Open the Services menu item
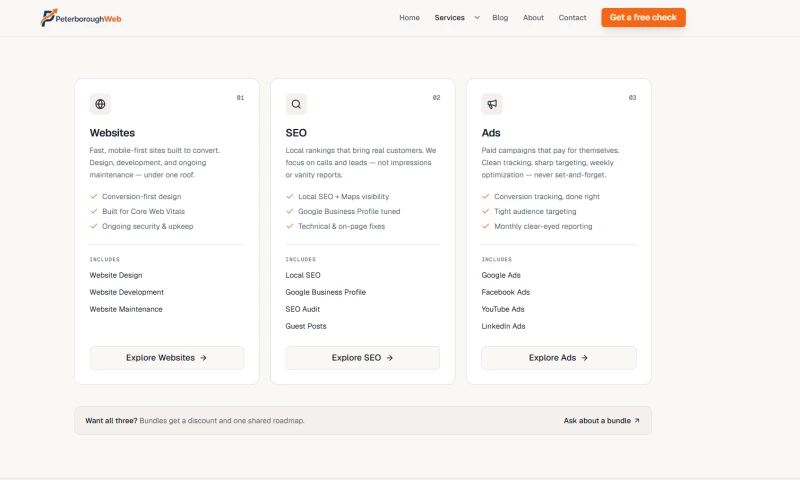Image resolution: width=800 pixels, height=480 pixels. click(449, 17)
